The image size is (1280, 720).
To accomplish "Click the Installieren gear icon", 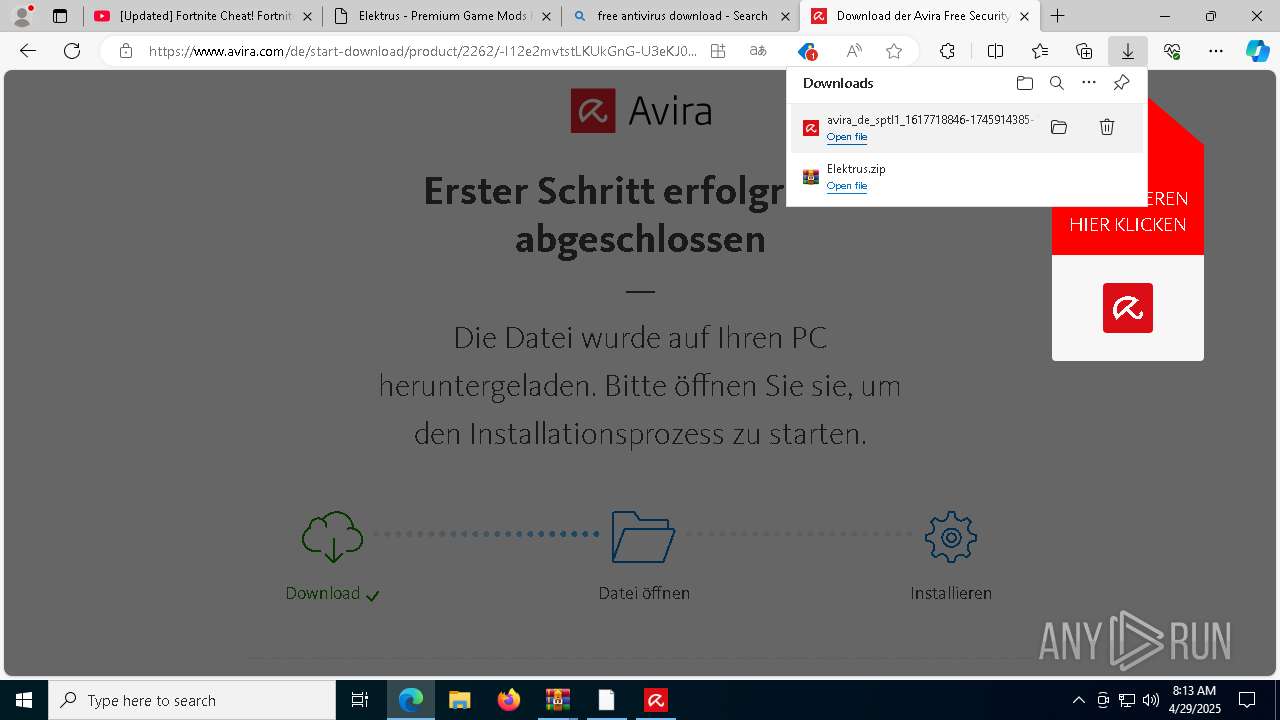I will click(x=951, y=537).
